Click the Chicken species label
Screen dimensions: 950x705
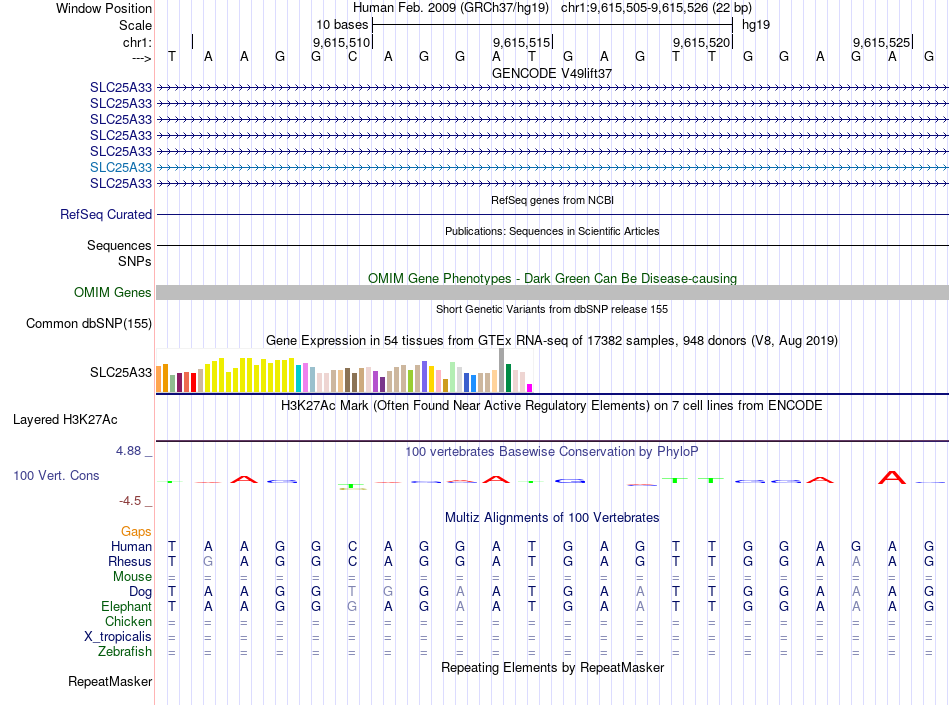(128, 621)
